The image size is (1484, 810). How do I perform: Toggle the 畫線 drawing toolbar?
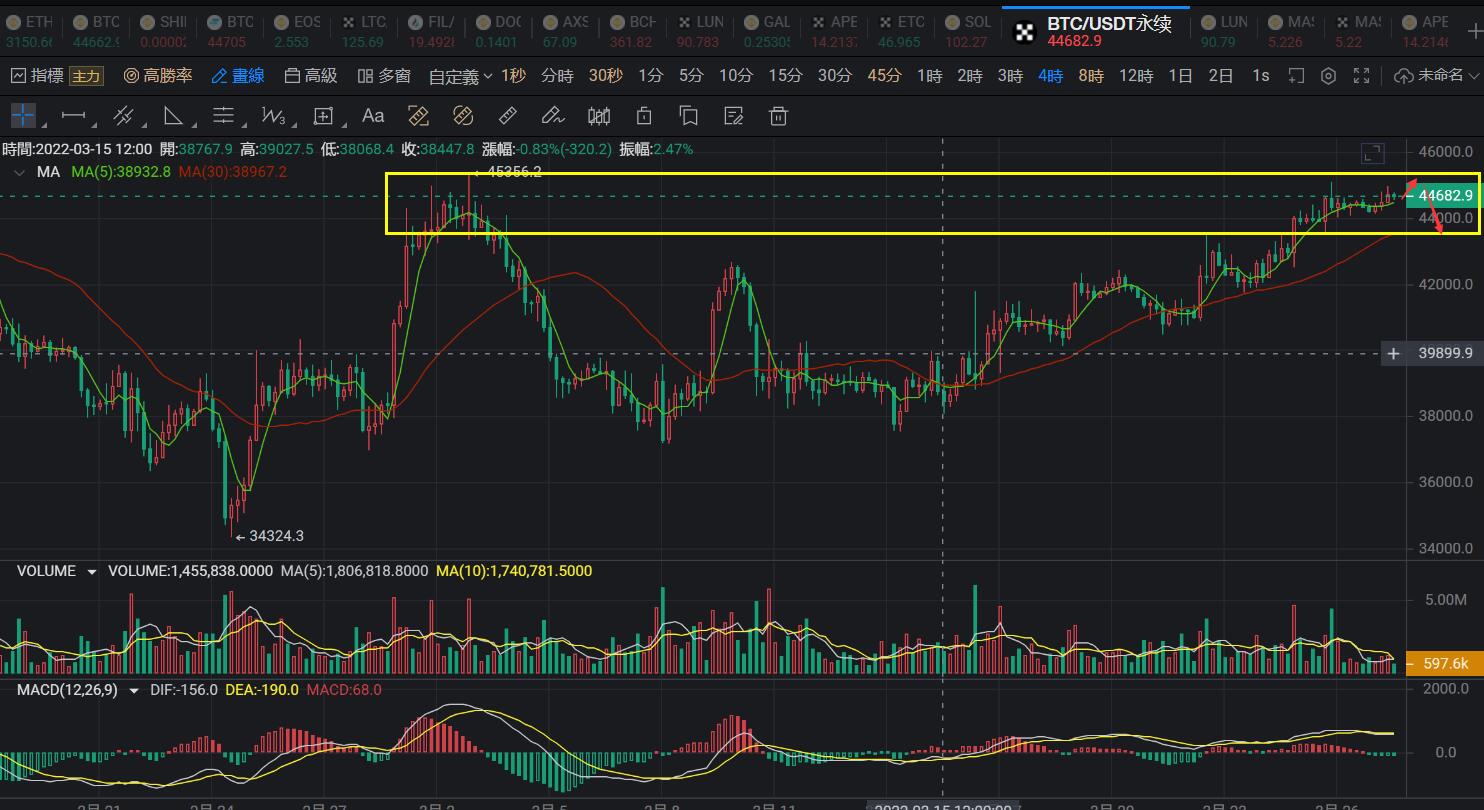238,76
